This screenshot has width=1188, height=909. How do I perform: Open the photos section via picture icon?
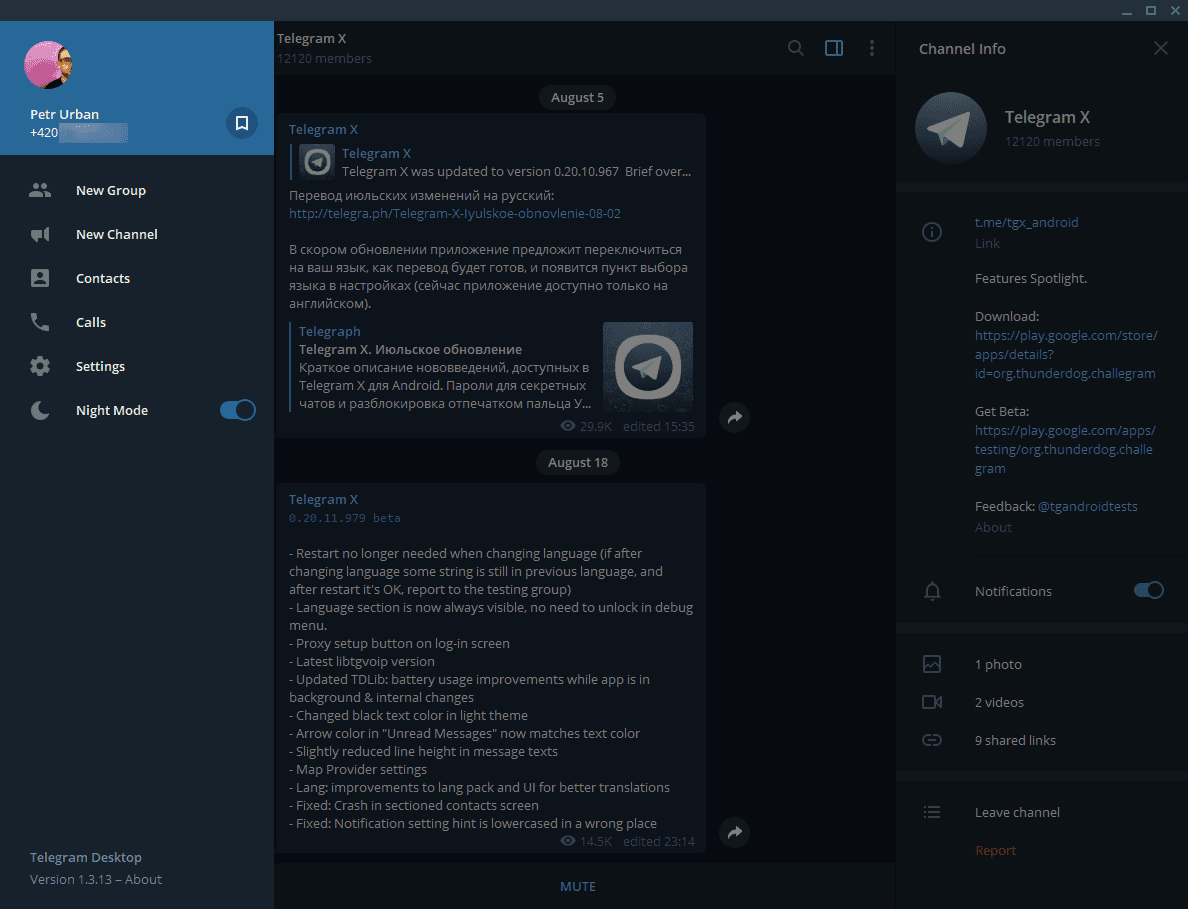[932, 663]
